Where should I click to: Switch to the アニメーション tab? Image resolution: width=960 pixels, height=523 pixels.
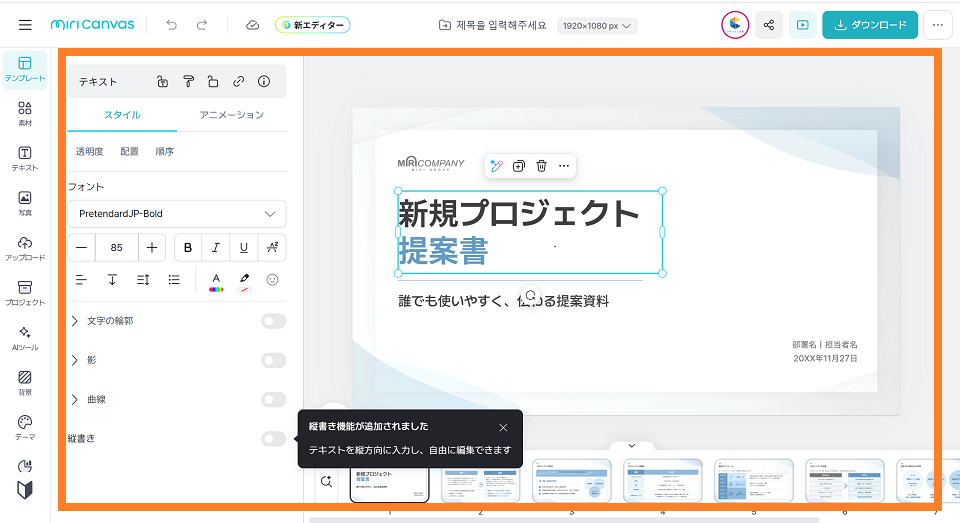(231, 115)
